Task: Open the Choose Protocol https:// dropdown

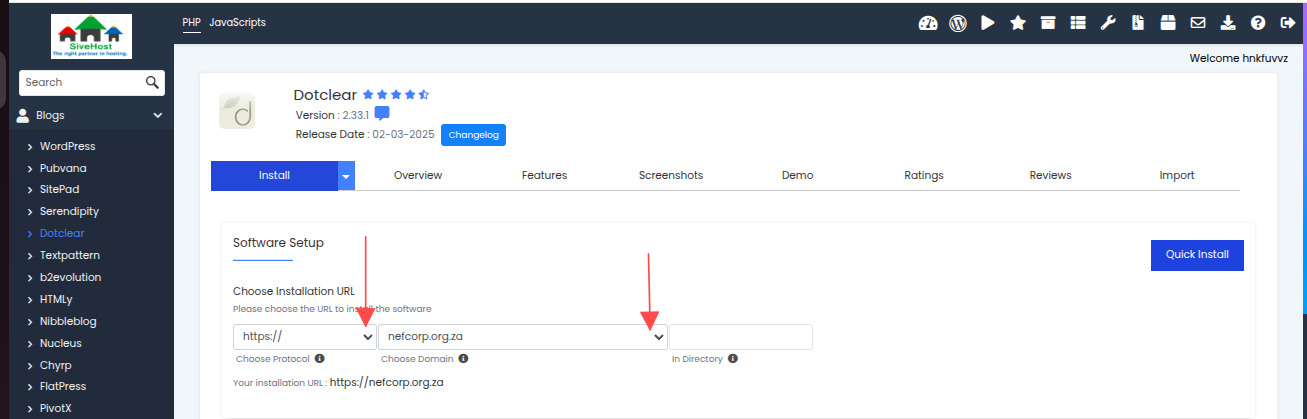Action: coord(305,337)
